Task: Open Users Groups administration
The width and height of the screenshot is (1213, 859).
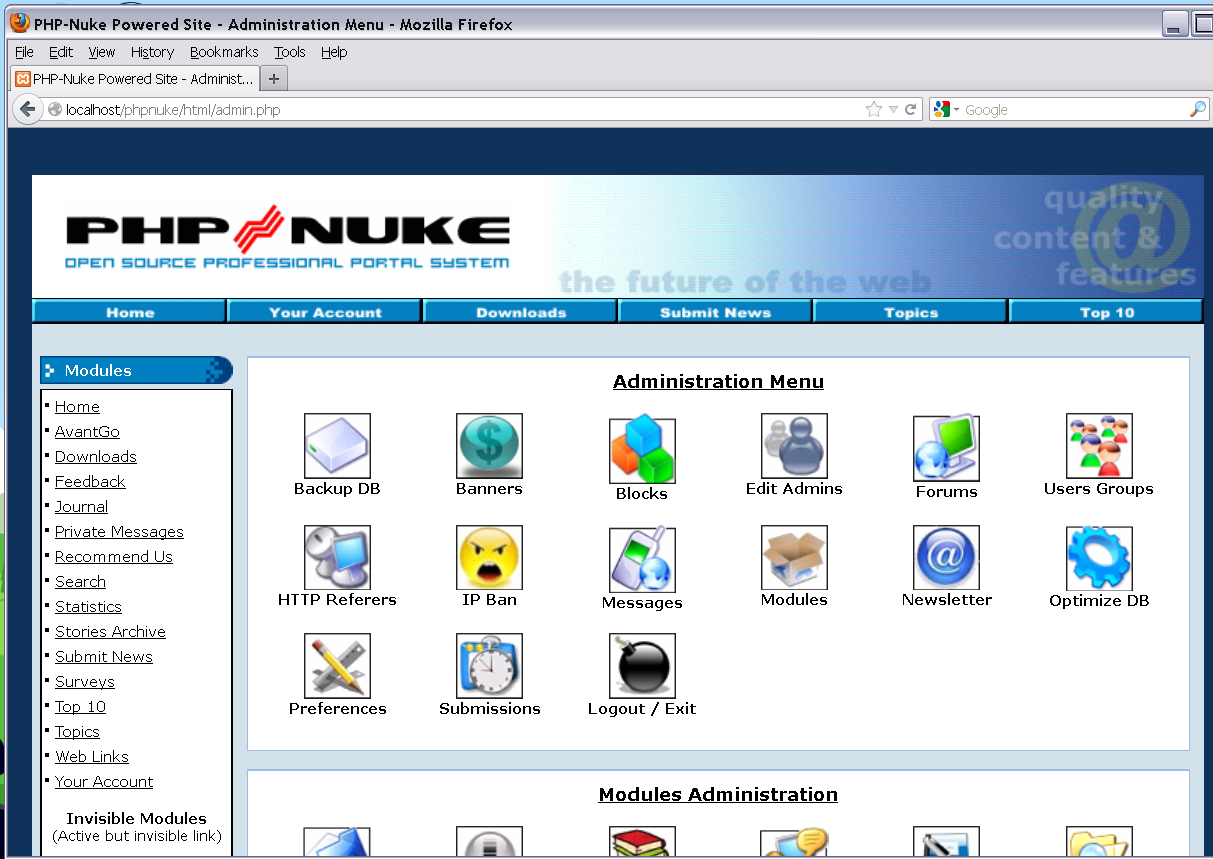Action: click(1099, 446)
